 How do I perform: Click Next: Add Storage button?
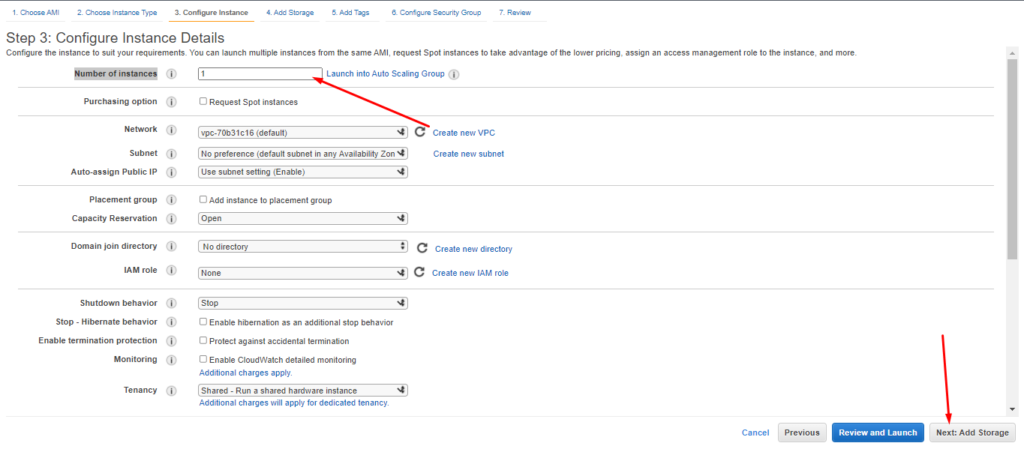click(972, 432)
